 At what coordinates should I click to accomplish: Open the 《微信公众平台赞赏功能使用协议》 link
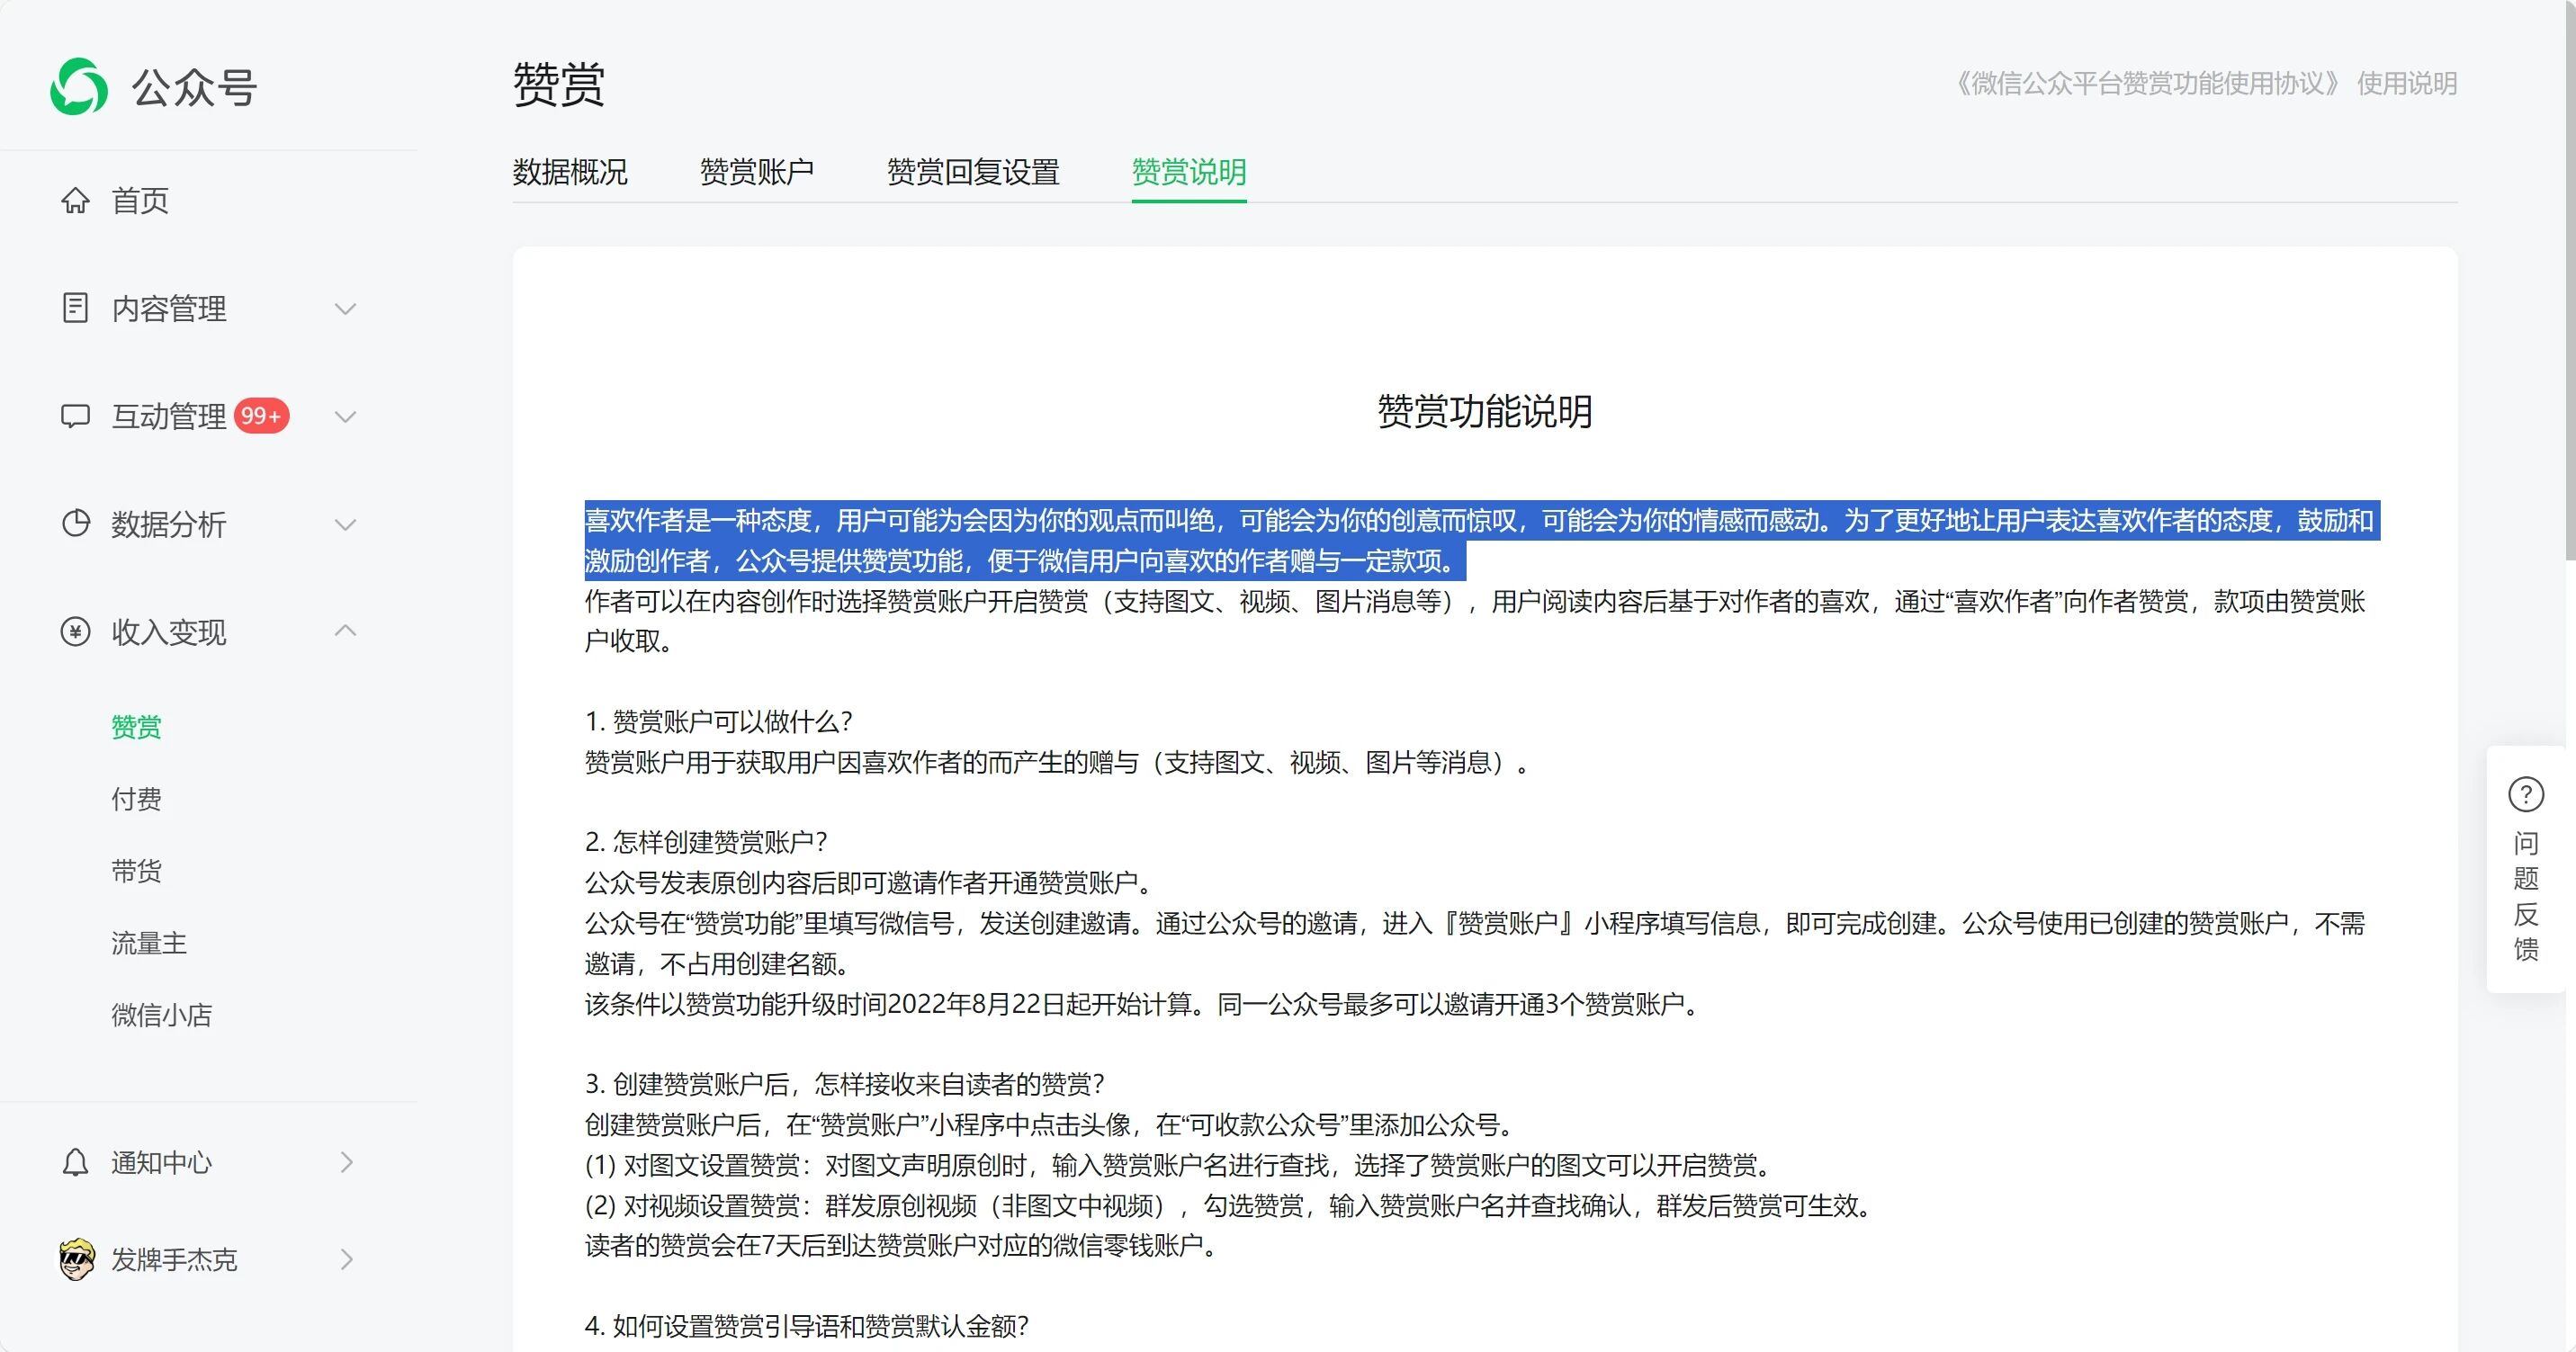pyautogui.click(x=2146, y=83)
